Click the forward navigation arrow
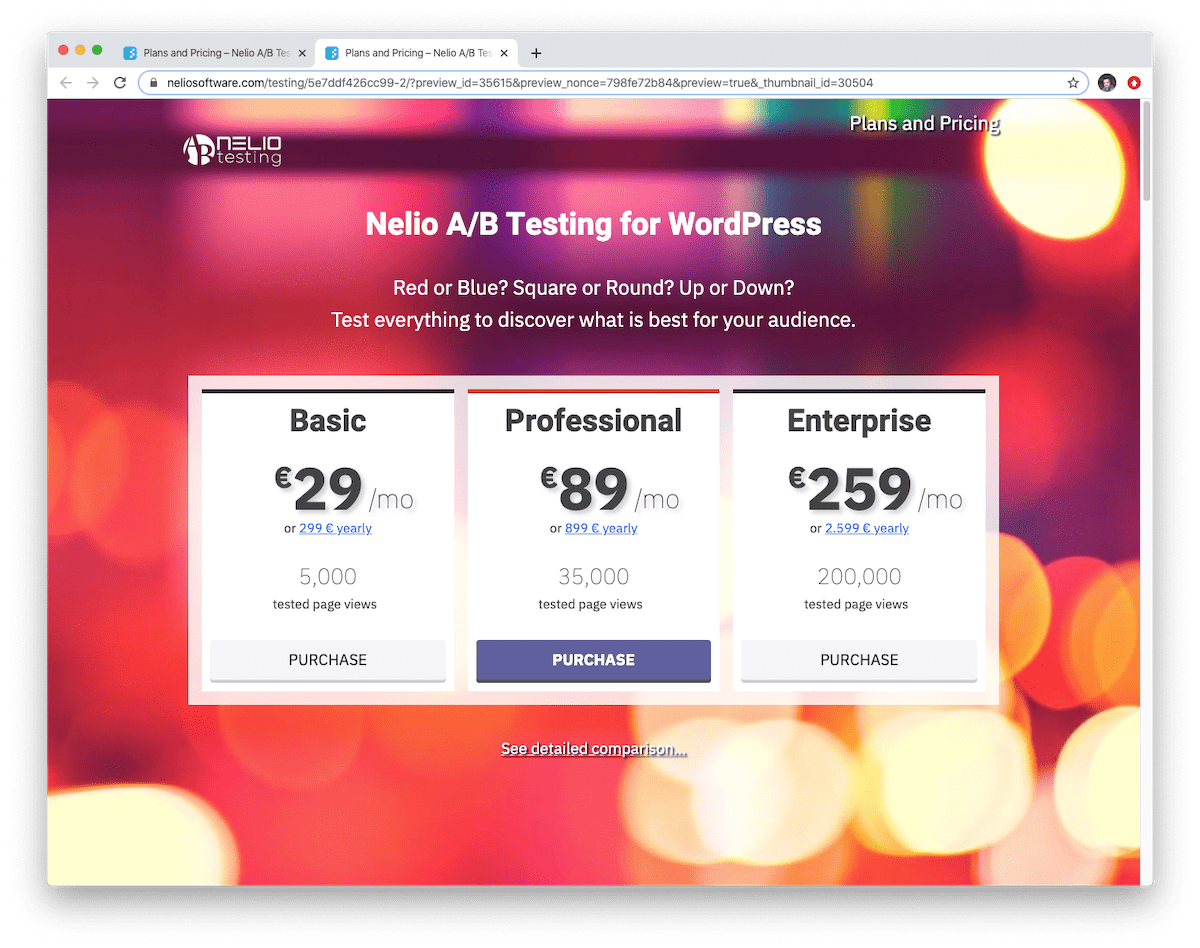This screenshot has height=948, width=1200. coord(92,83)
